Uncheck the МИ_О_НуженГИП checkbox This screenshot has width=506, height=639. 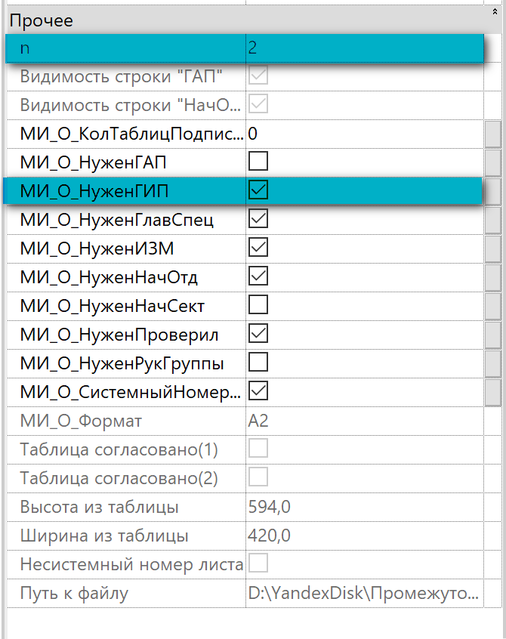click(x=258, y=190)
